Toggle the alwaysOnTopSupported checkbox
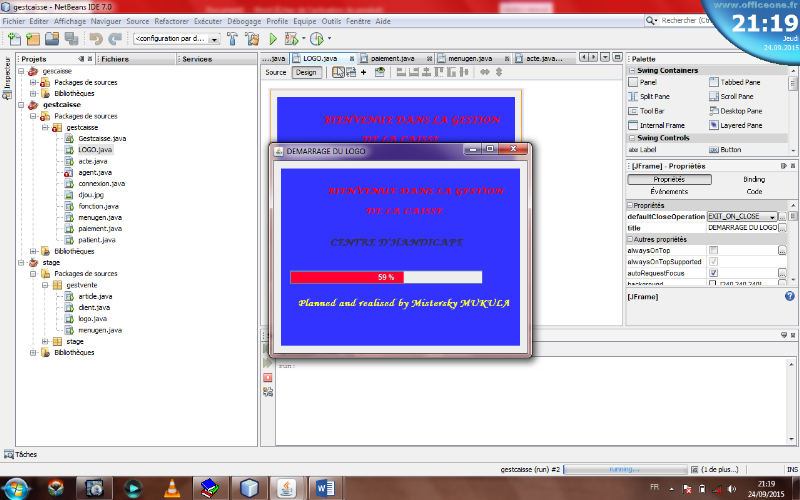Viewport: 800px width, 500px height. [x=713, y=262]
